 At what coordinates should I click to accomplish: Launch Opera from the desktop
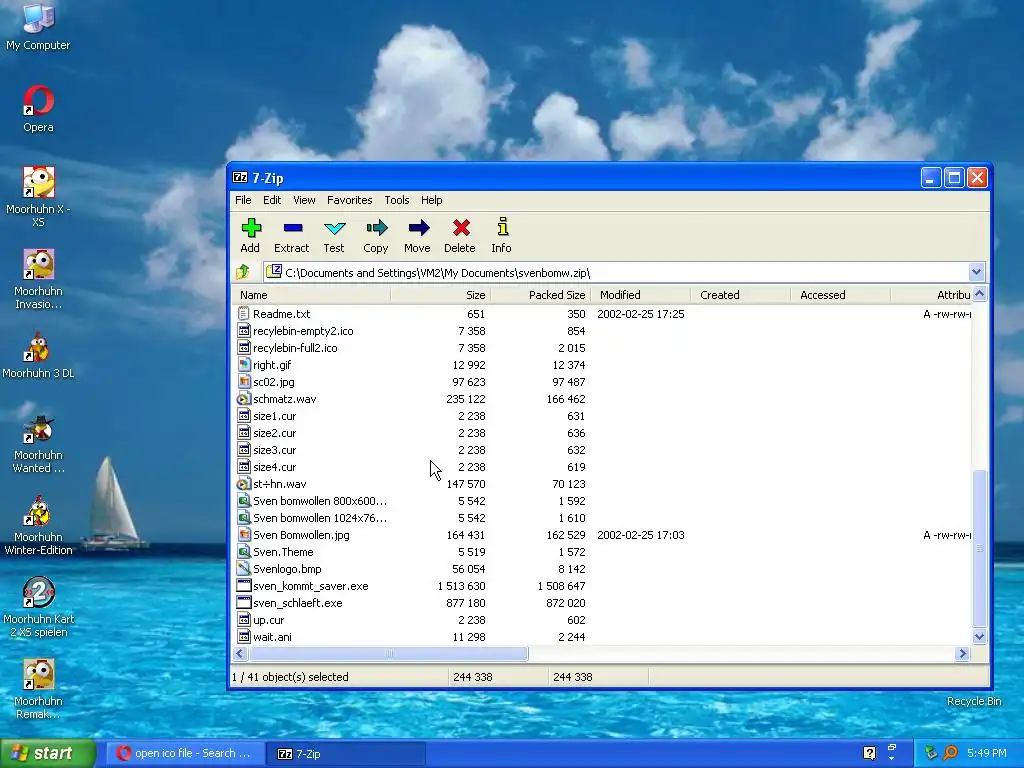[x=38, y=108]
